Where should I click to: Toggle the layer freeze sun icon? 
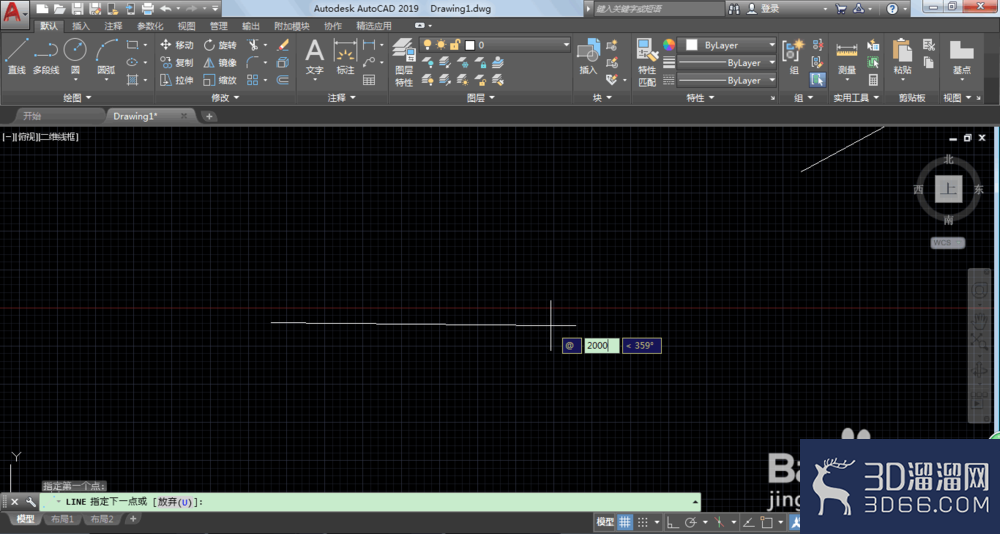coord(441,45)
